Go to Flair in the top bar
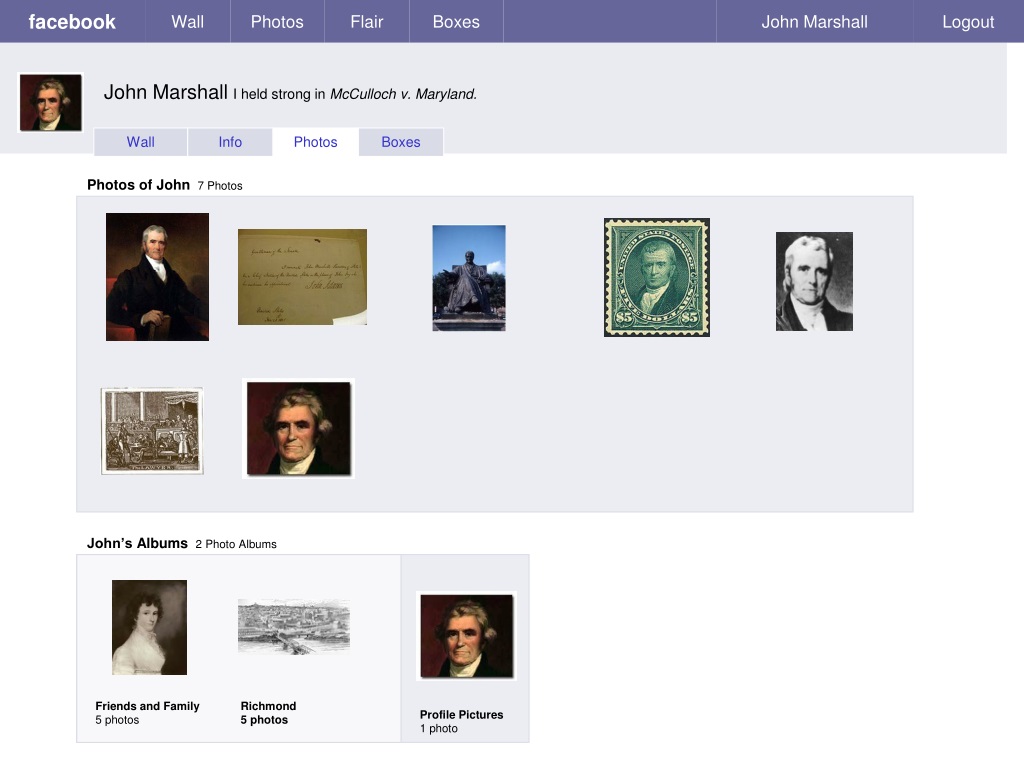The image size is (1024, 768). point(366,22)
